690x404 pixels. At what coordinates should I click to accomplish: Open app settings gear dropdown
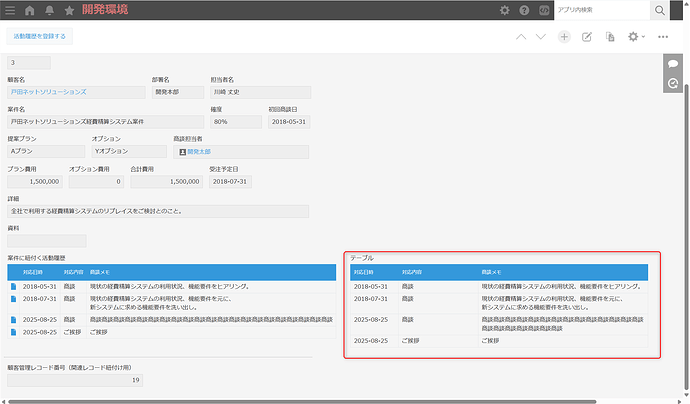pyautogui.click(x=636, y=37)
